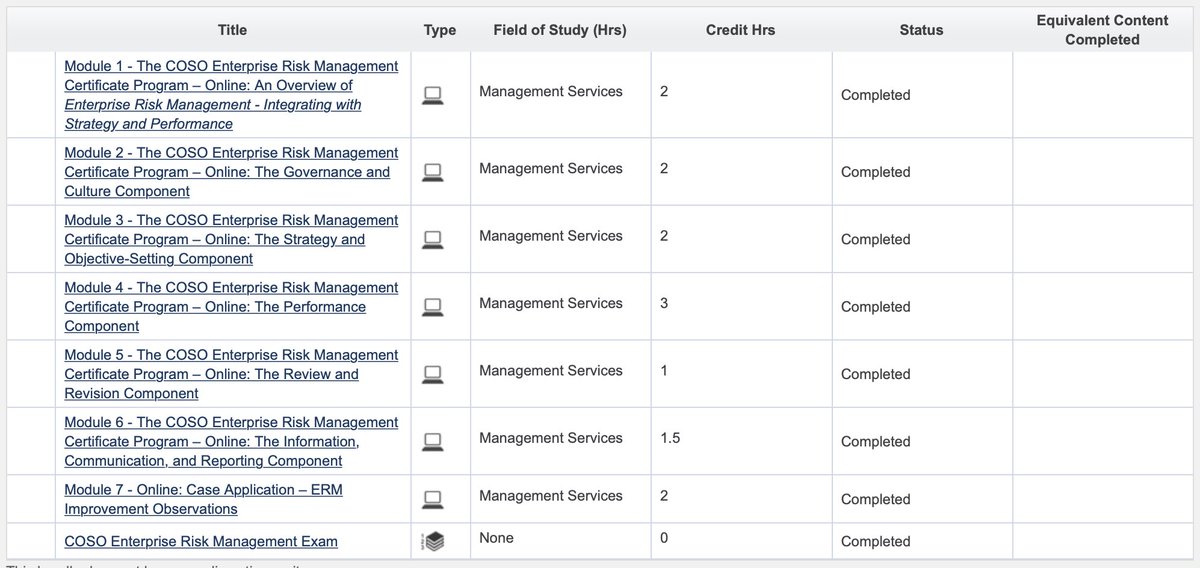This screenshot has height=568, width=1200.
Task: Select Management Services cell in Module 6 row
Action: coord(551,437)
